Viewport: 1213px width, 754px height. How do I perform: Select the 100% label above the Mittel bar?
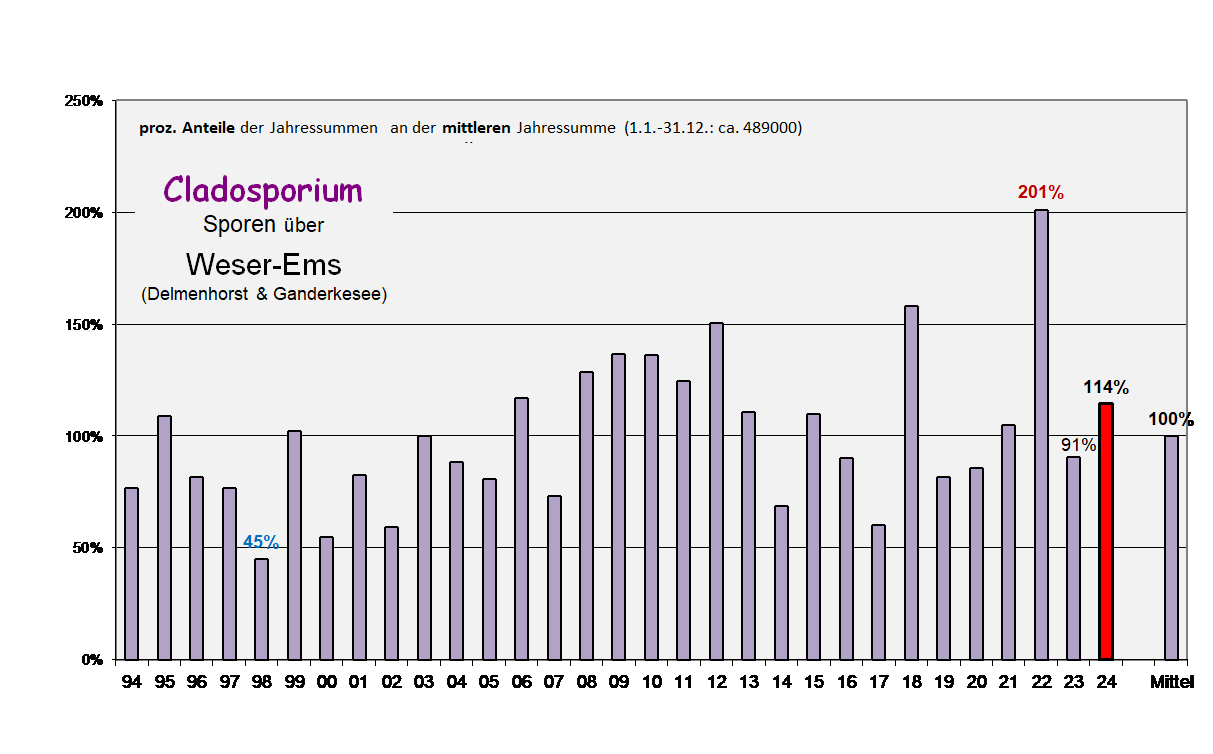(1171, 419)
